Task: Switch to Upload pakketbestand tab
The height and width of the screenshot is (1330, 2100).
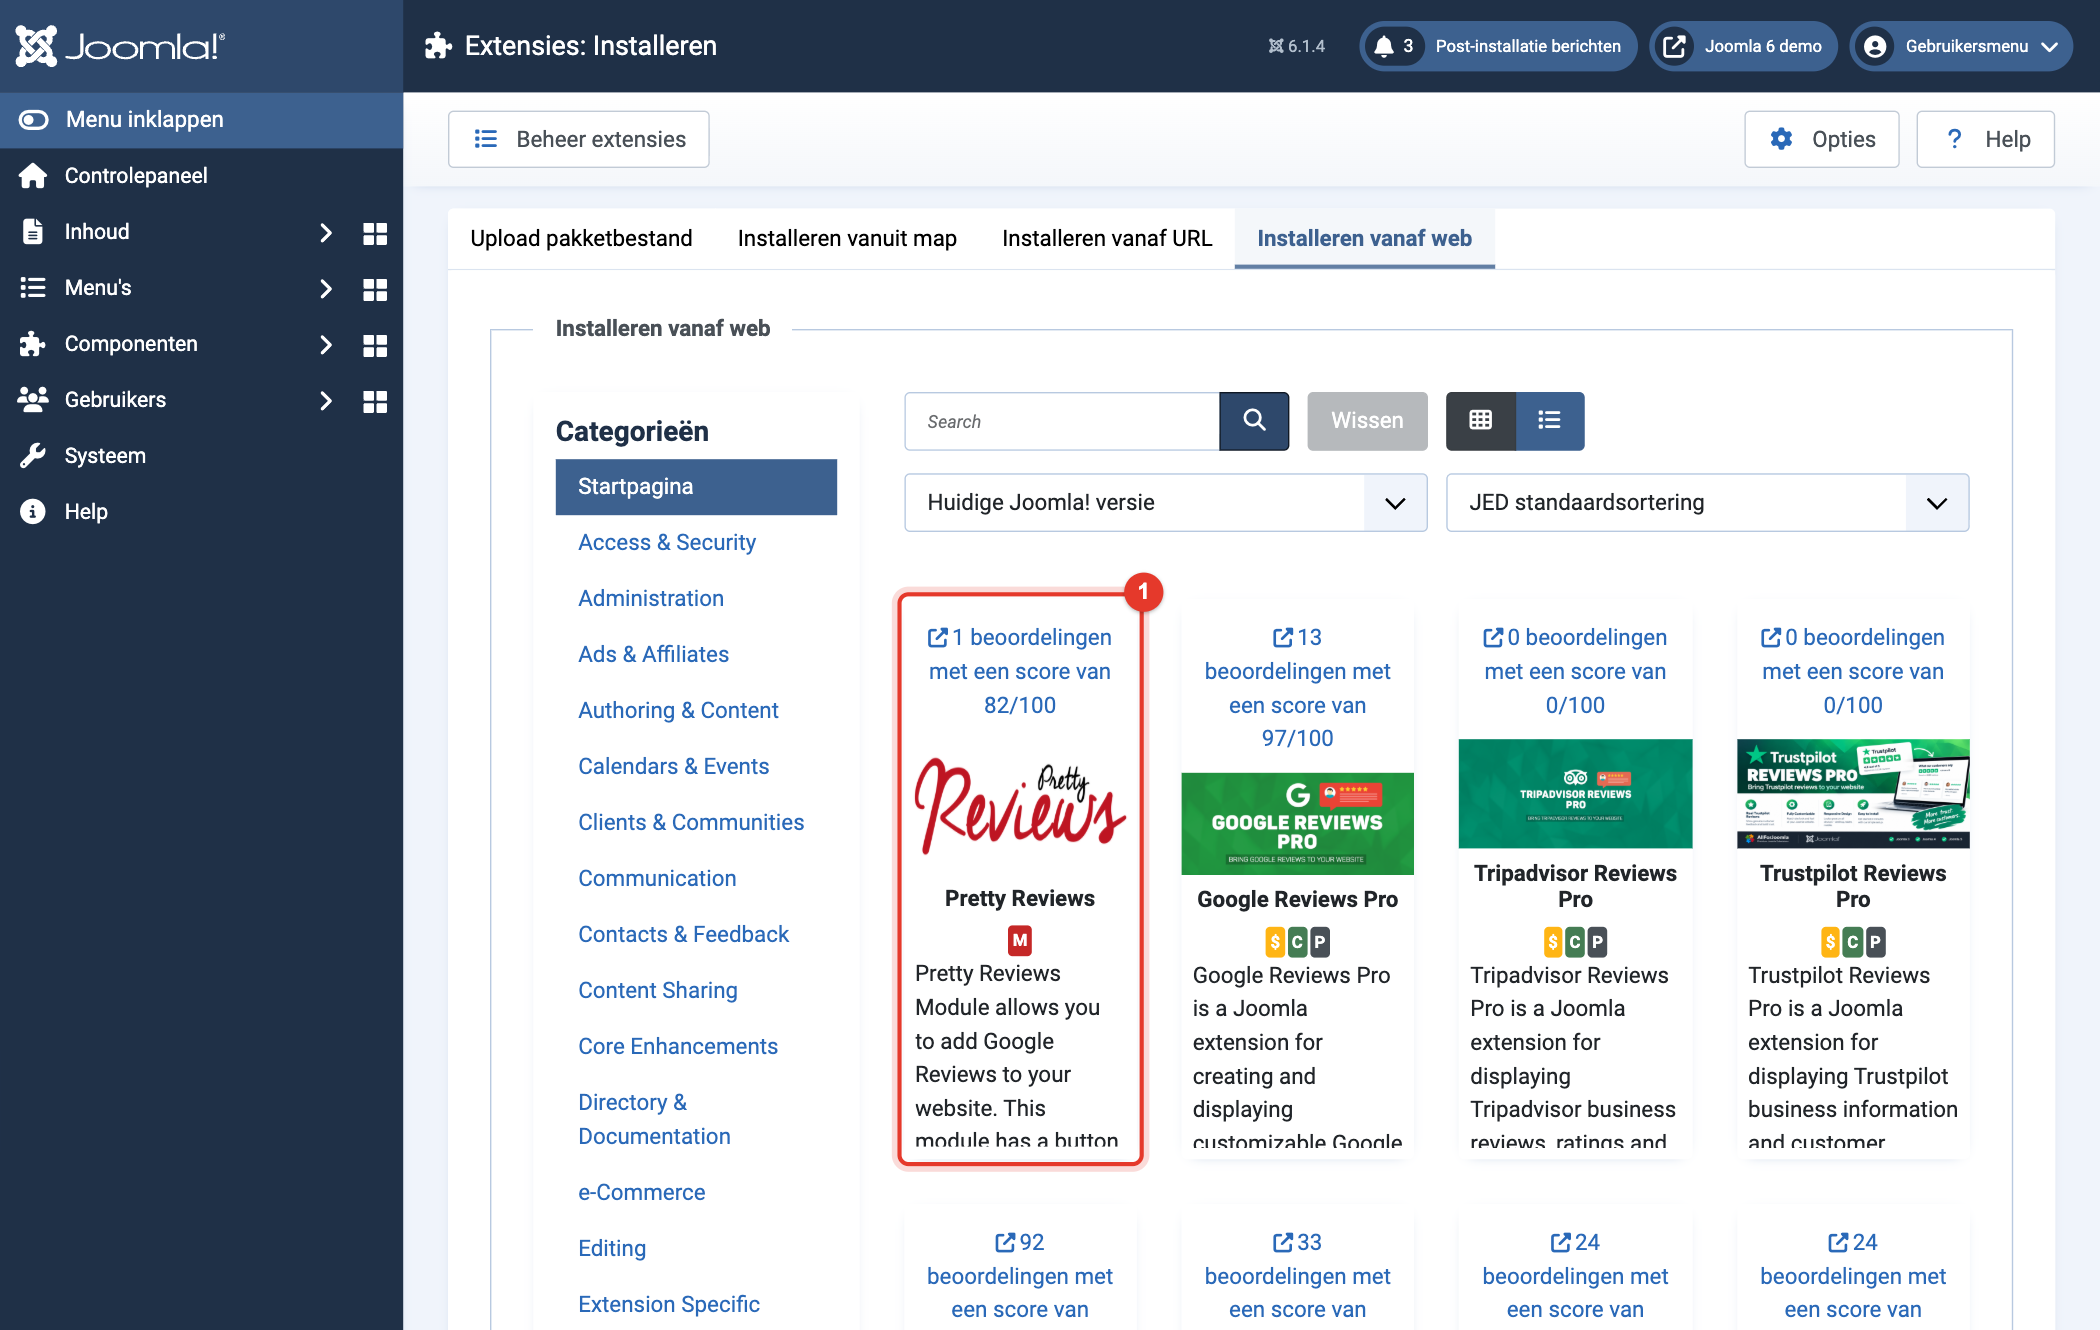Action: click(581, 238)
